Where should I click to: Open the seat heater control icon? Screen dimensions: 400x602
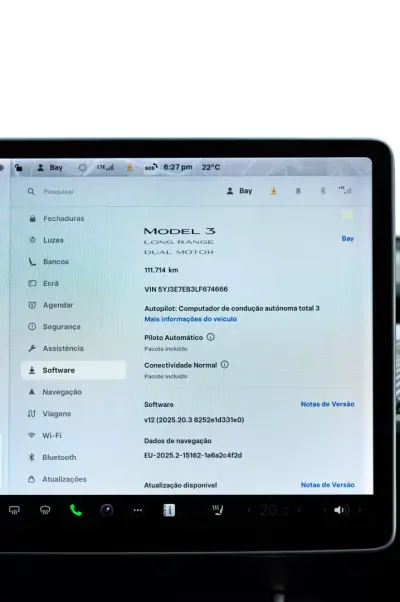[218, 510]
